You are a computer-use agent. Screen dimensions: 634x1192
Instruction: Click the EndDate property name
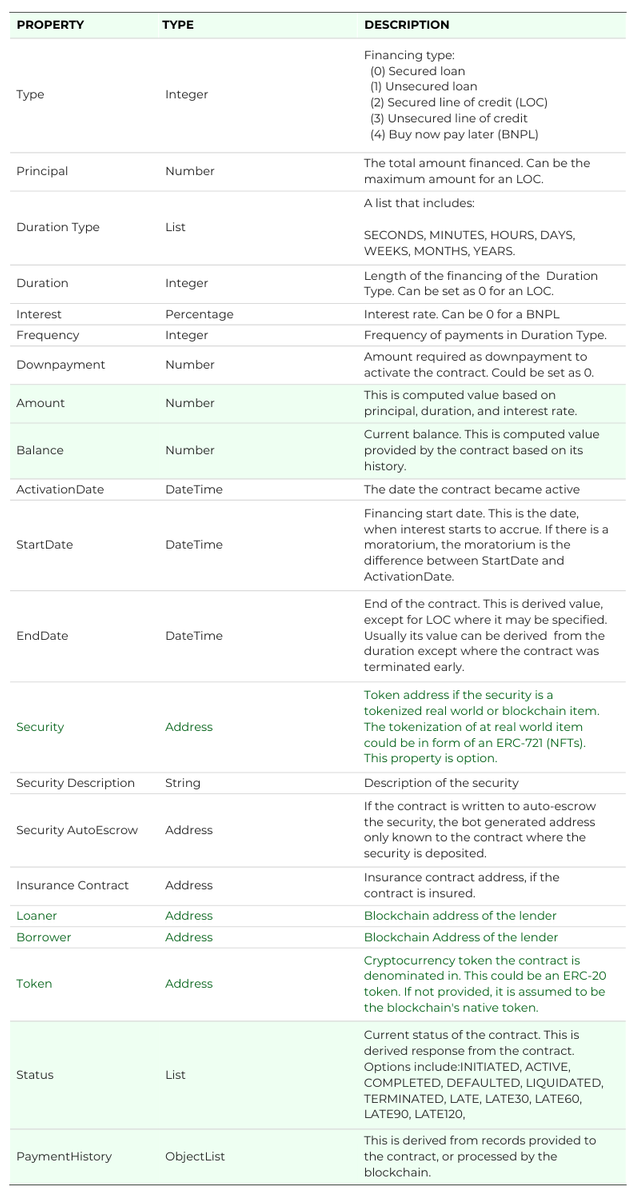tap(42, 636)
